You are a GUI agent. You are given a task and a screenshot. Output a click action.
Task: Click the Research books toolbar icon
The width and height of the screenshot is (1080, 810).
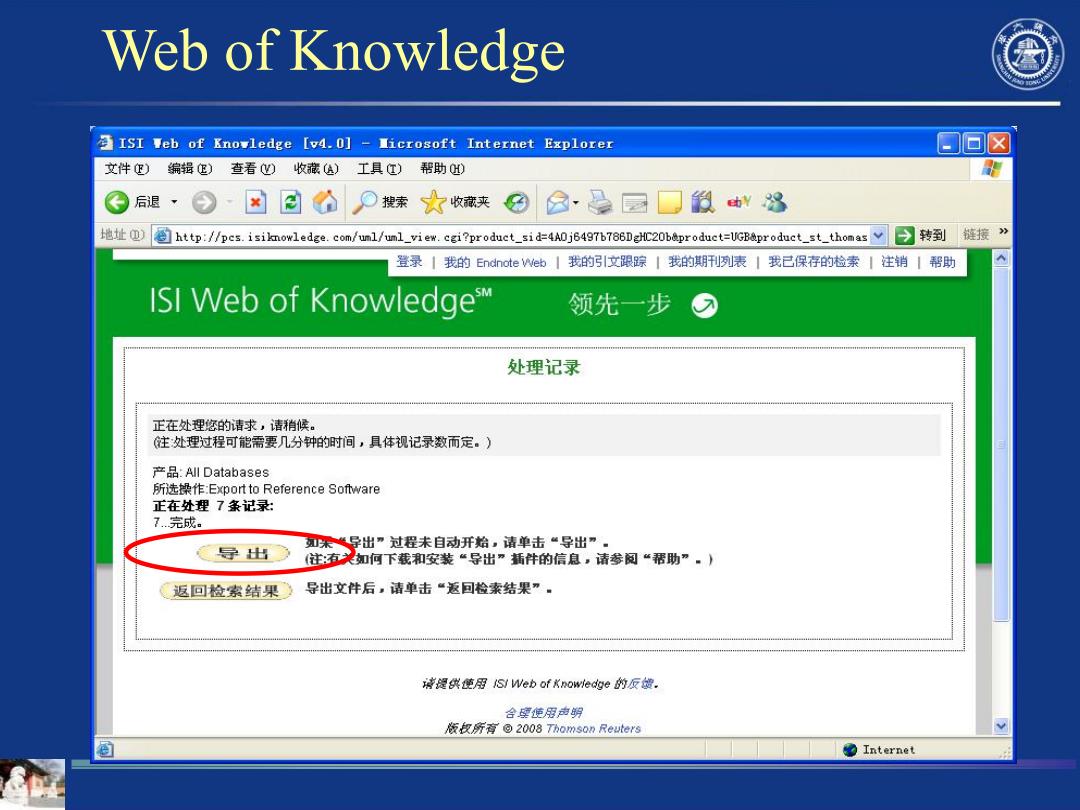click(x=703, y=202)
